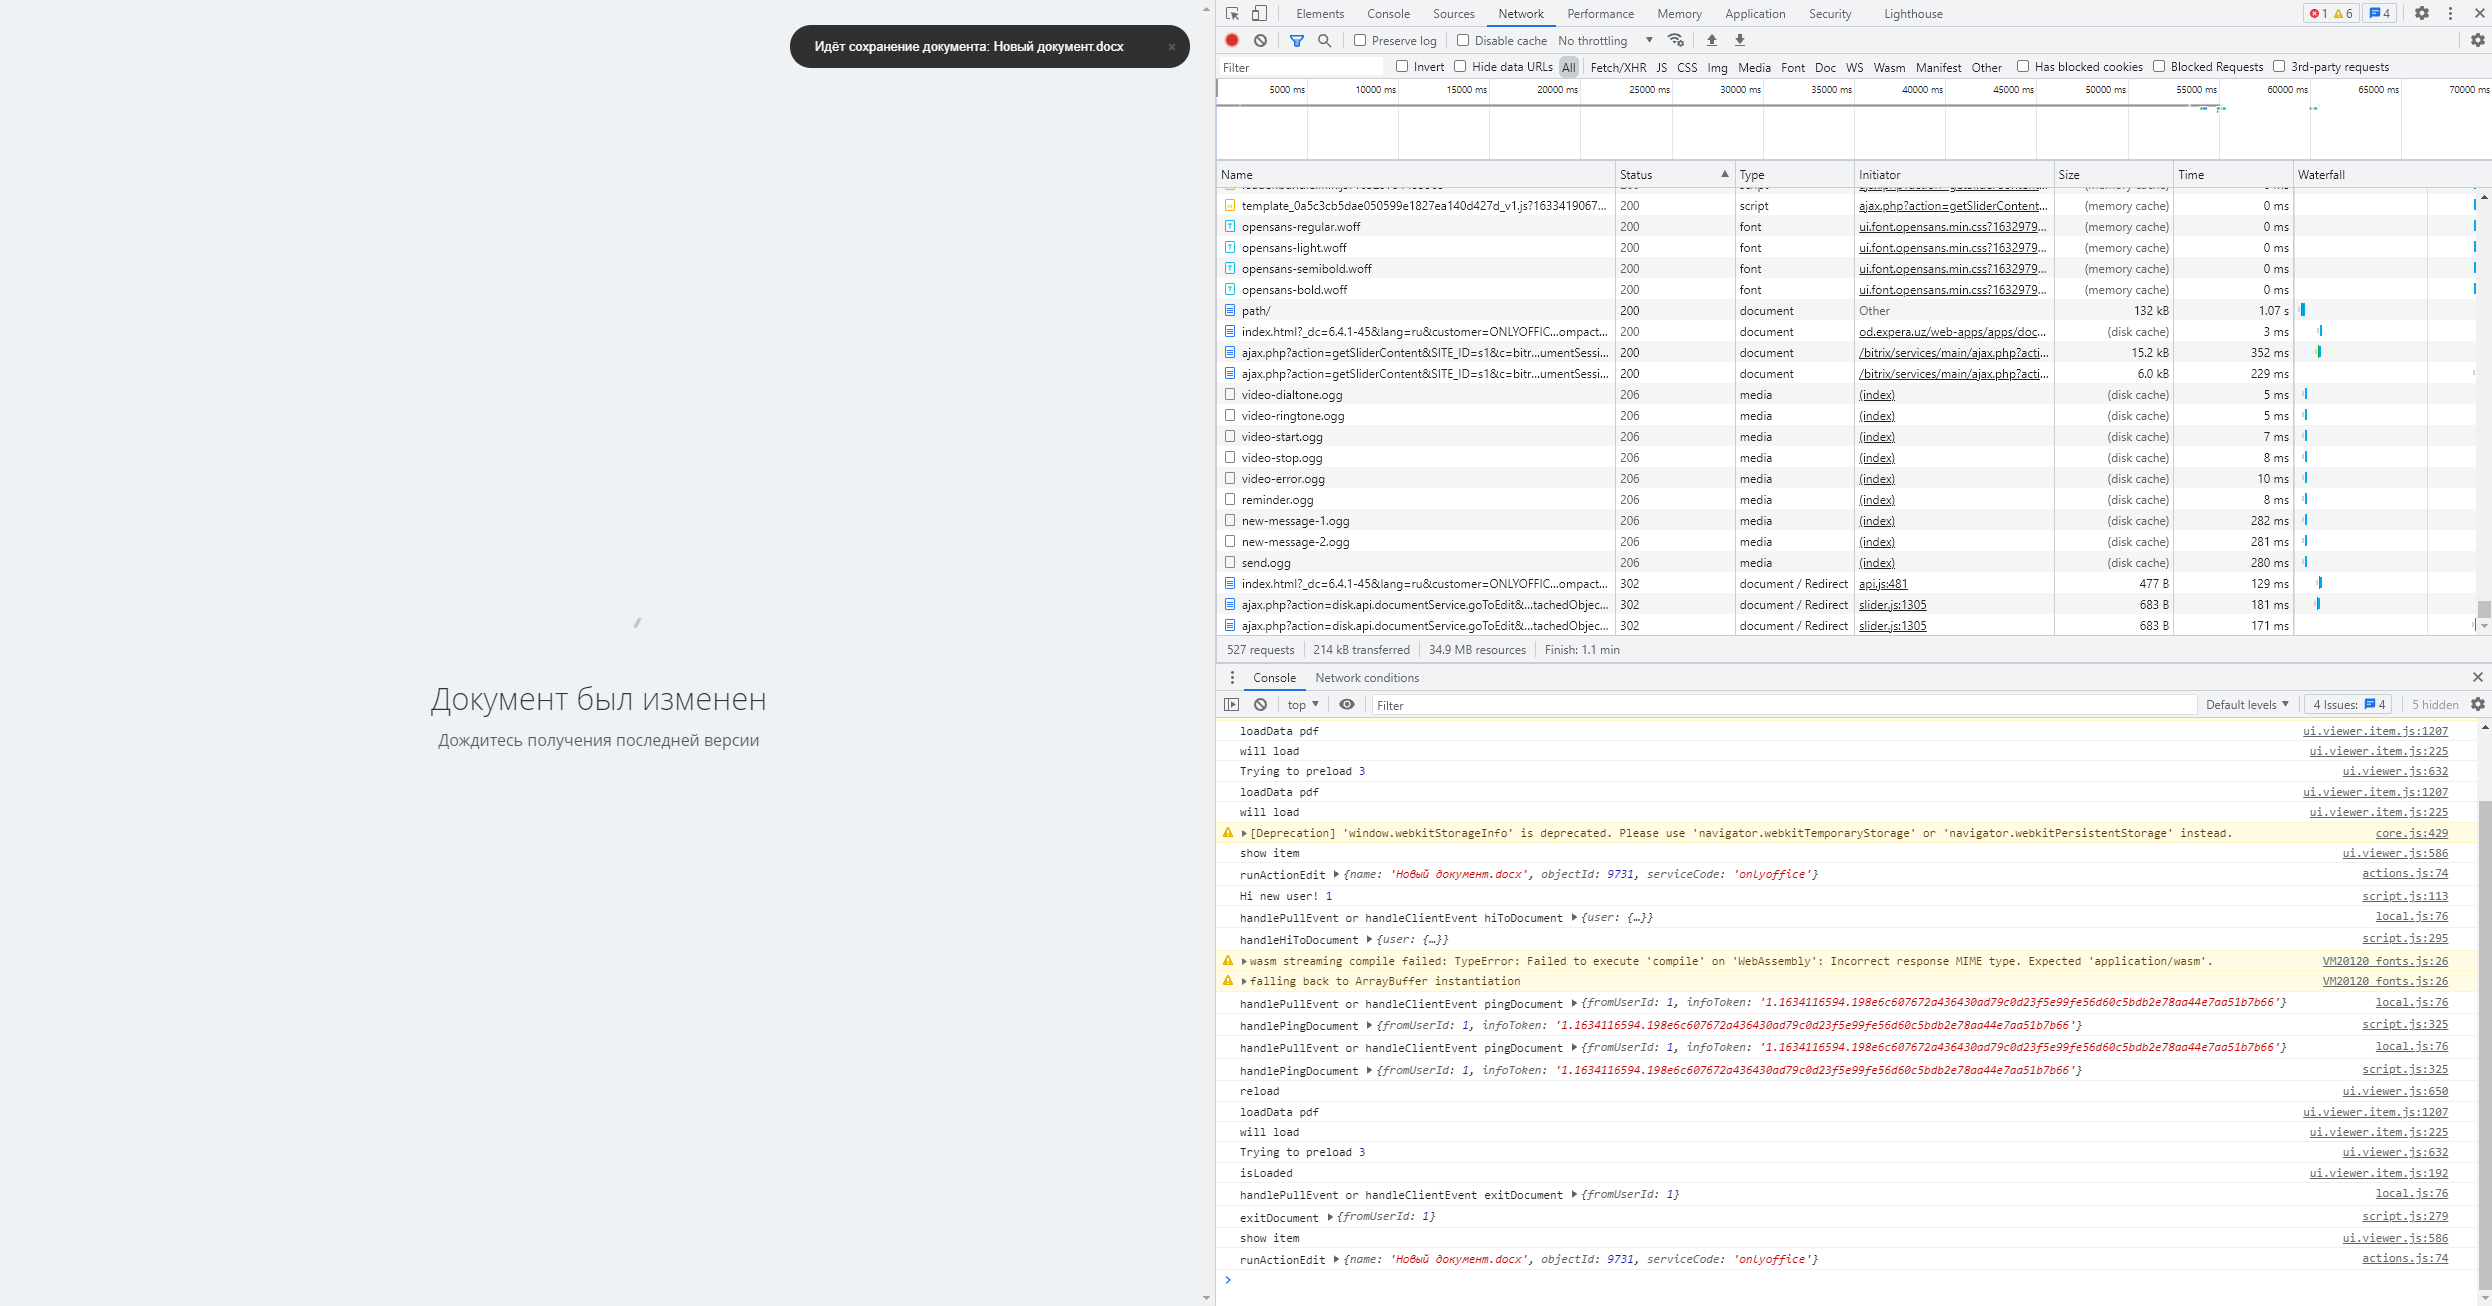Screen dimensions: 2492x1306
Task: Activate the inspect element picker icon
Action: (x=1232, y=14)
